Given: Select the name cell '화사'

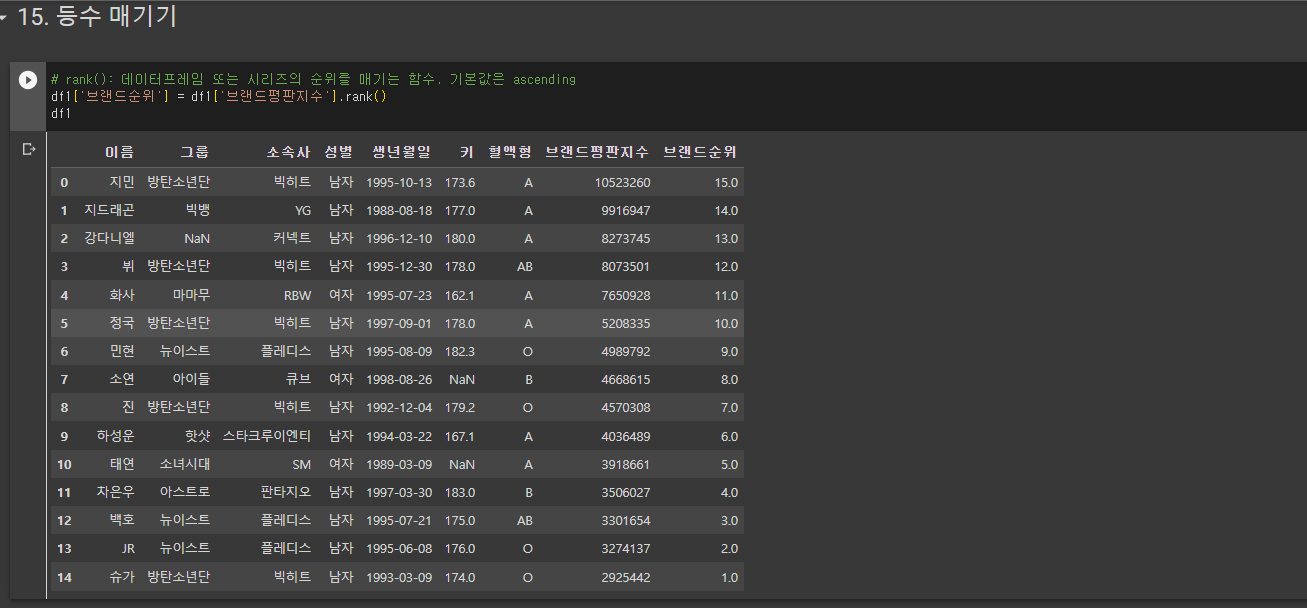Looking at the screenshot, I should point(121,295).
